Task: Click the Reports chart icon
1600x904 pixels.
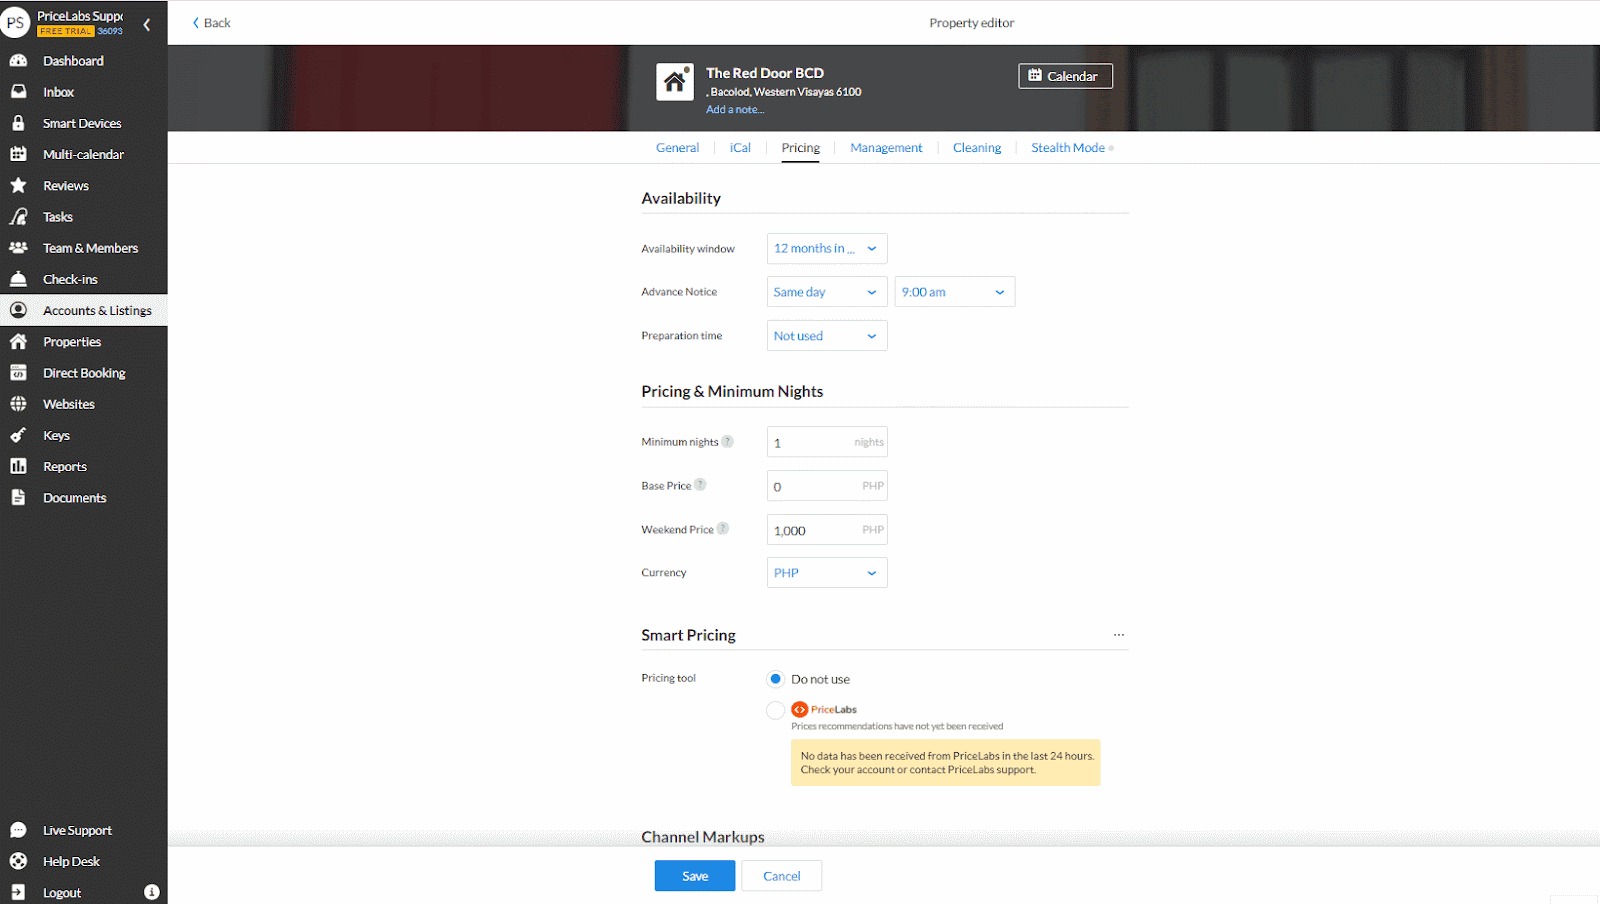Action: 18,466
